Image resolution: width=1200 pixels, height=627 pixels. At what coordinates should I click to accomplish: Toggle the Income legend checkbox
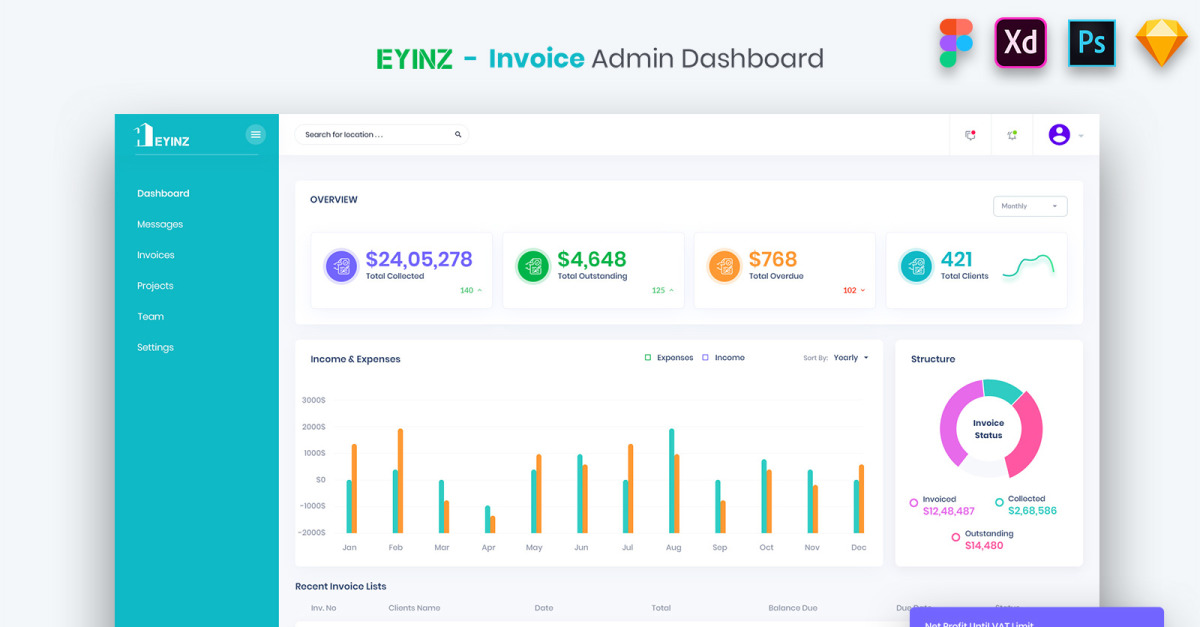[x=705, y=357]
